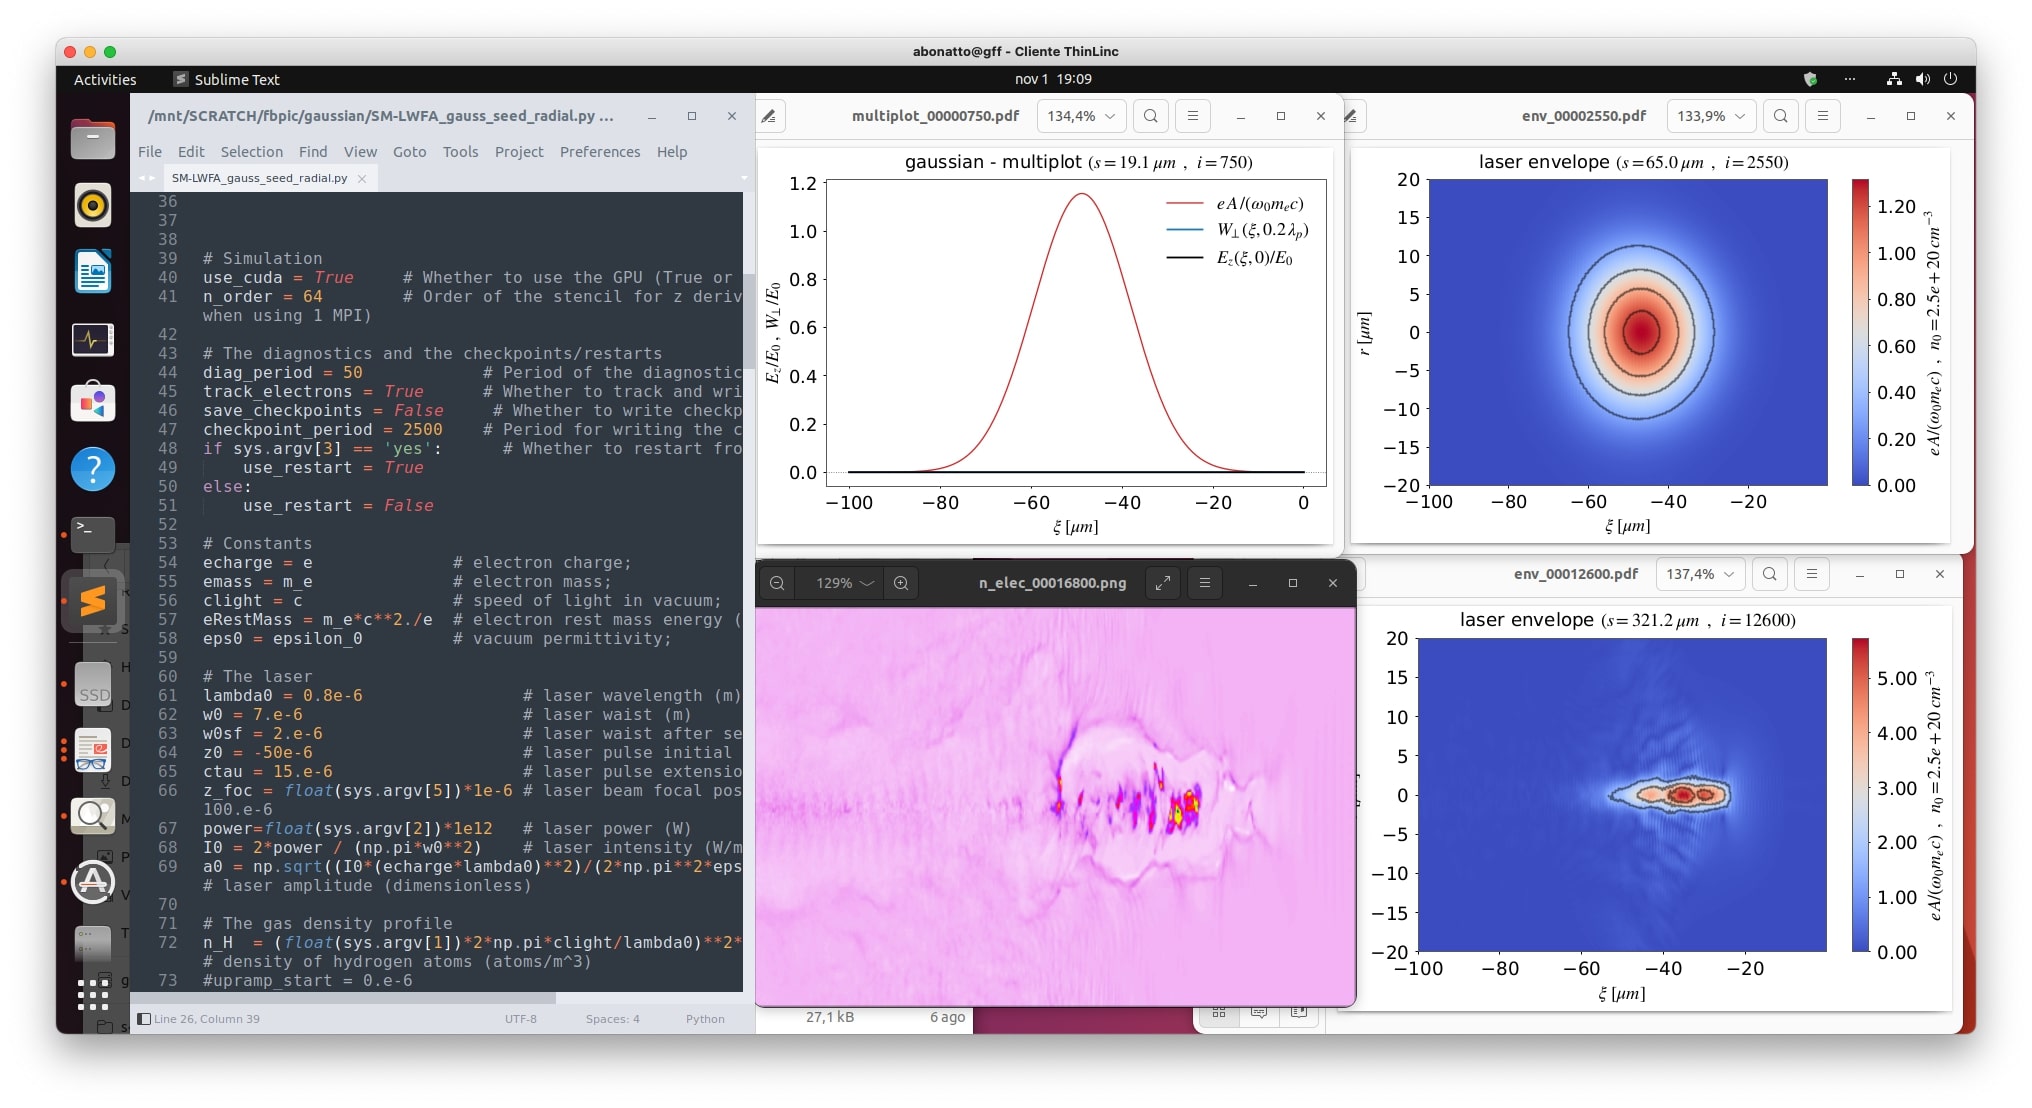2032x1108 pixels.
Task: Close the SM-LWFA_gauss_seed_radial.py tab
Action: [x=362, y=178]
